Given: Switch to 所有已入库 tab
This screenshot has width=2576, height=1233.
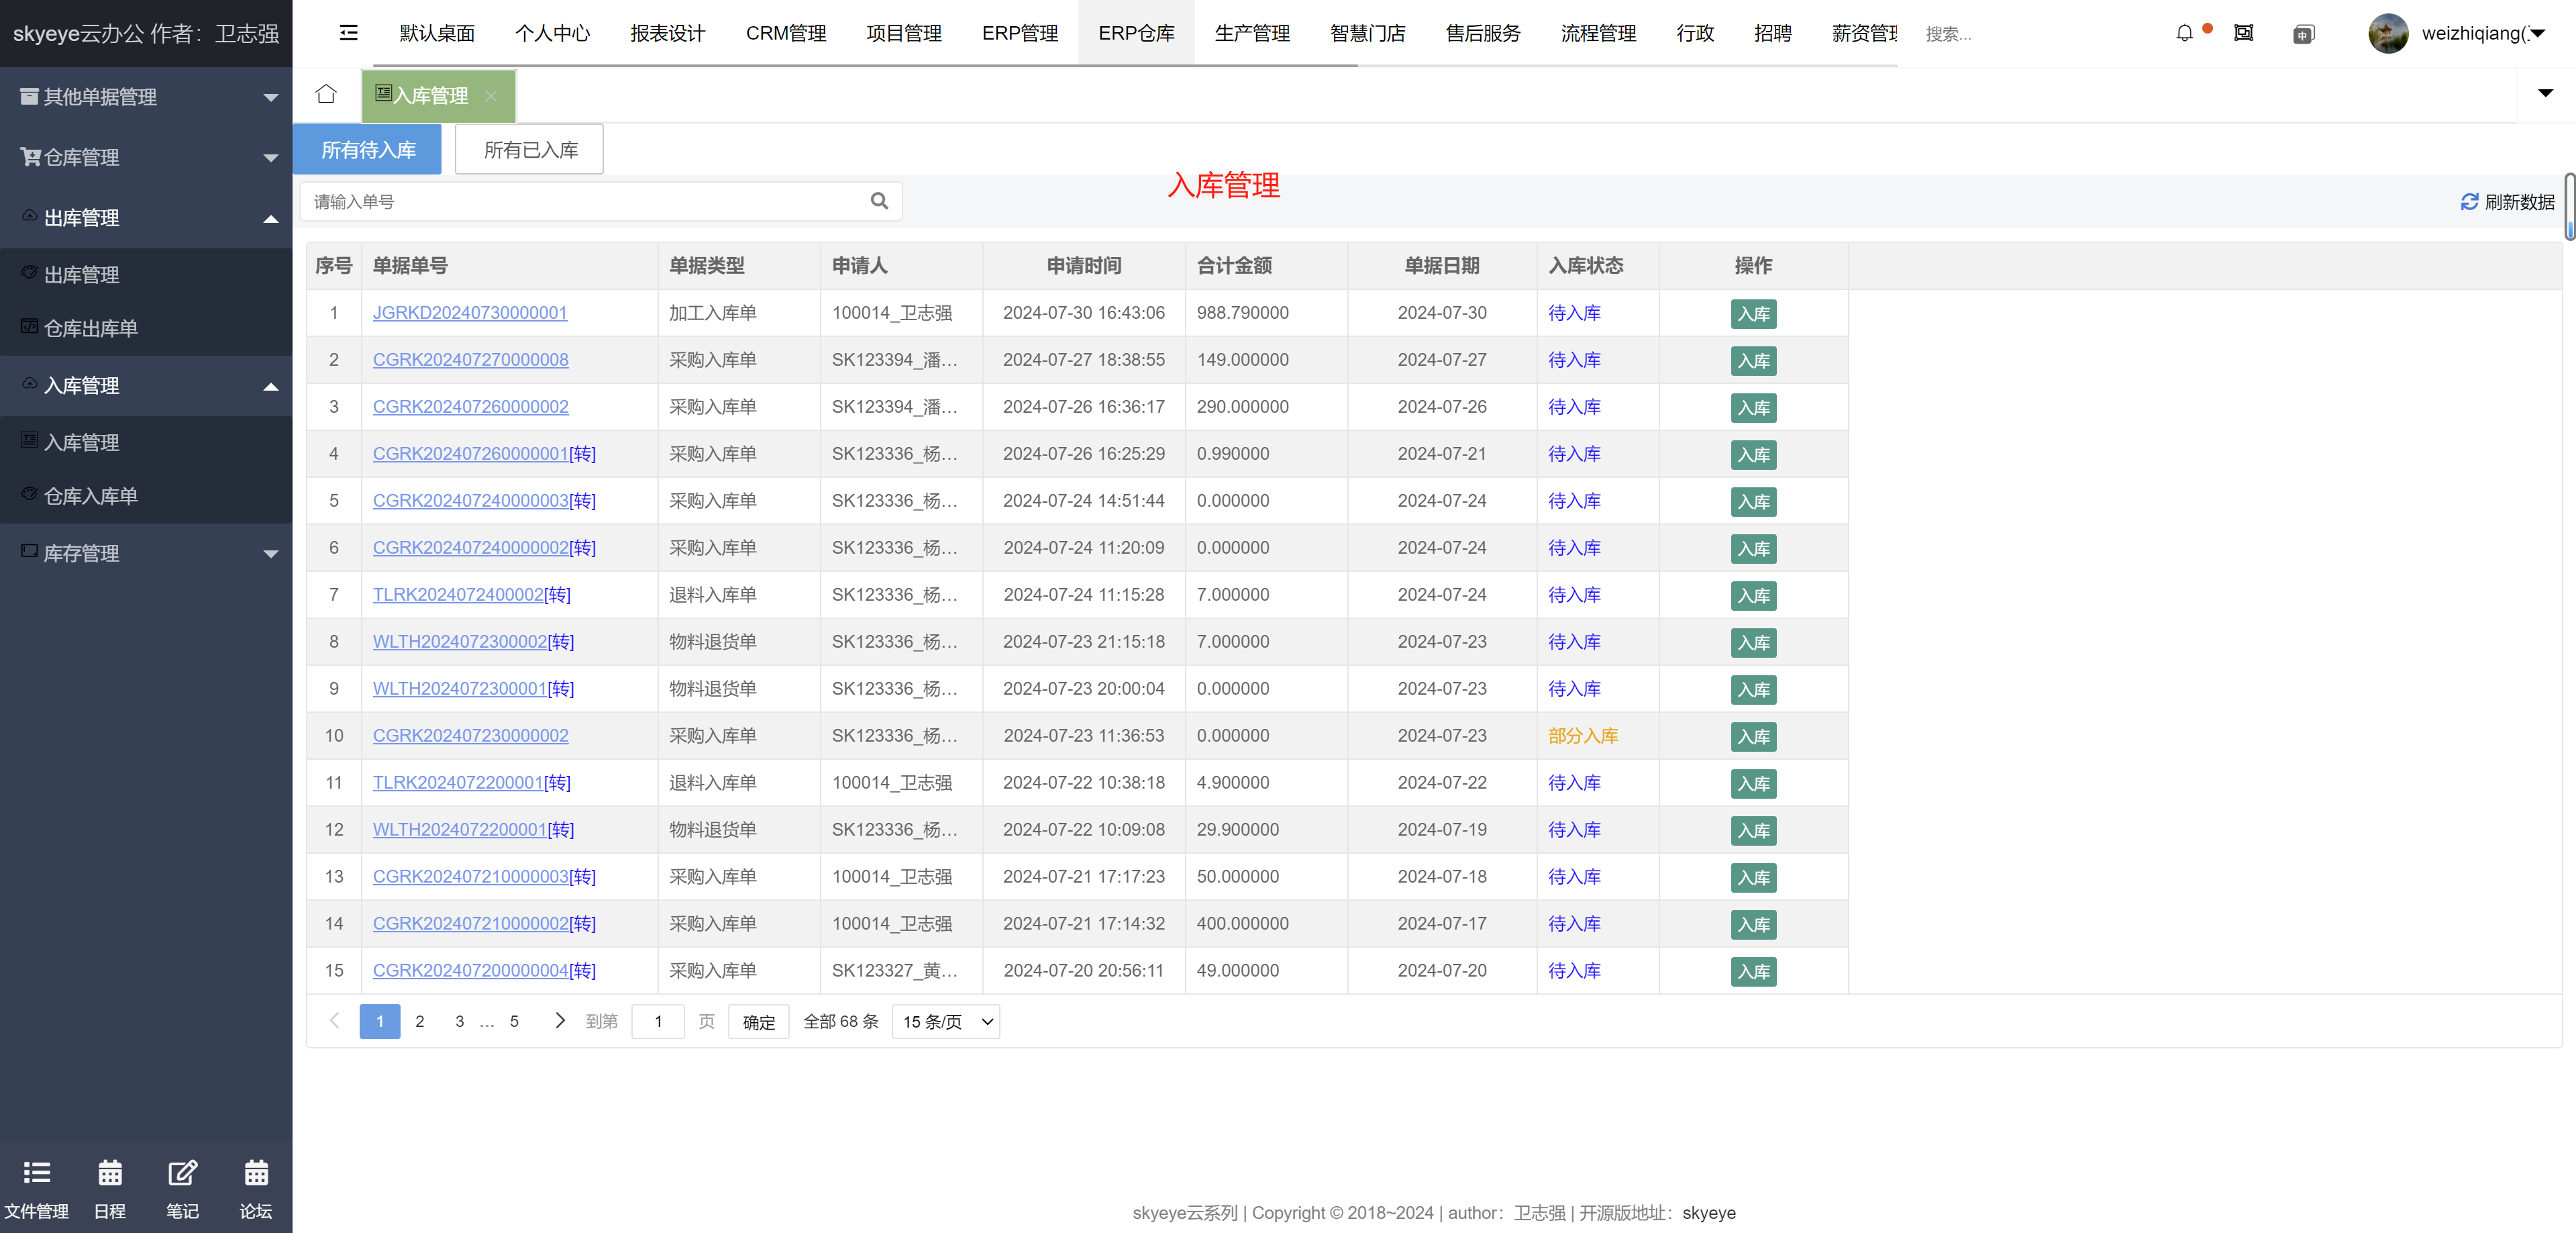Looking at the screenshot, I should tap(529, 150).
